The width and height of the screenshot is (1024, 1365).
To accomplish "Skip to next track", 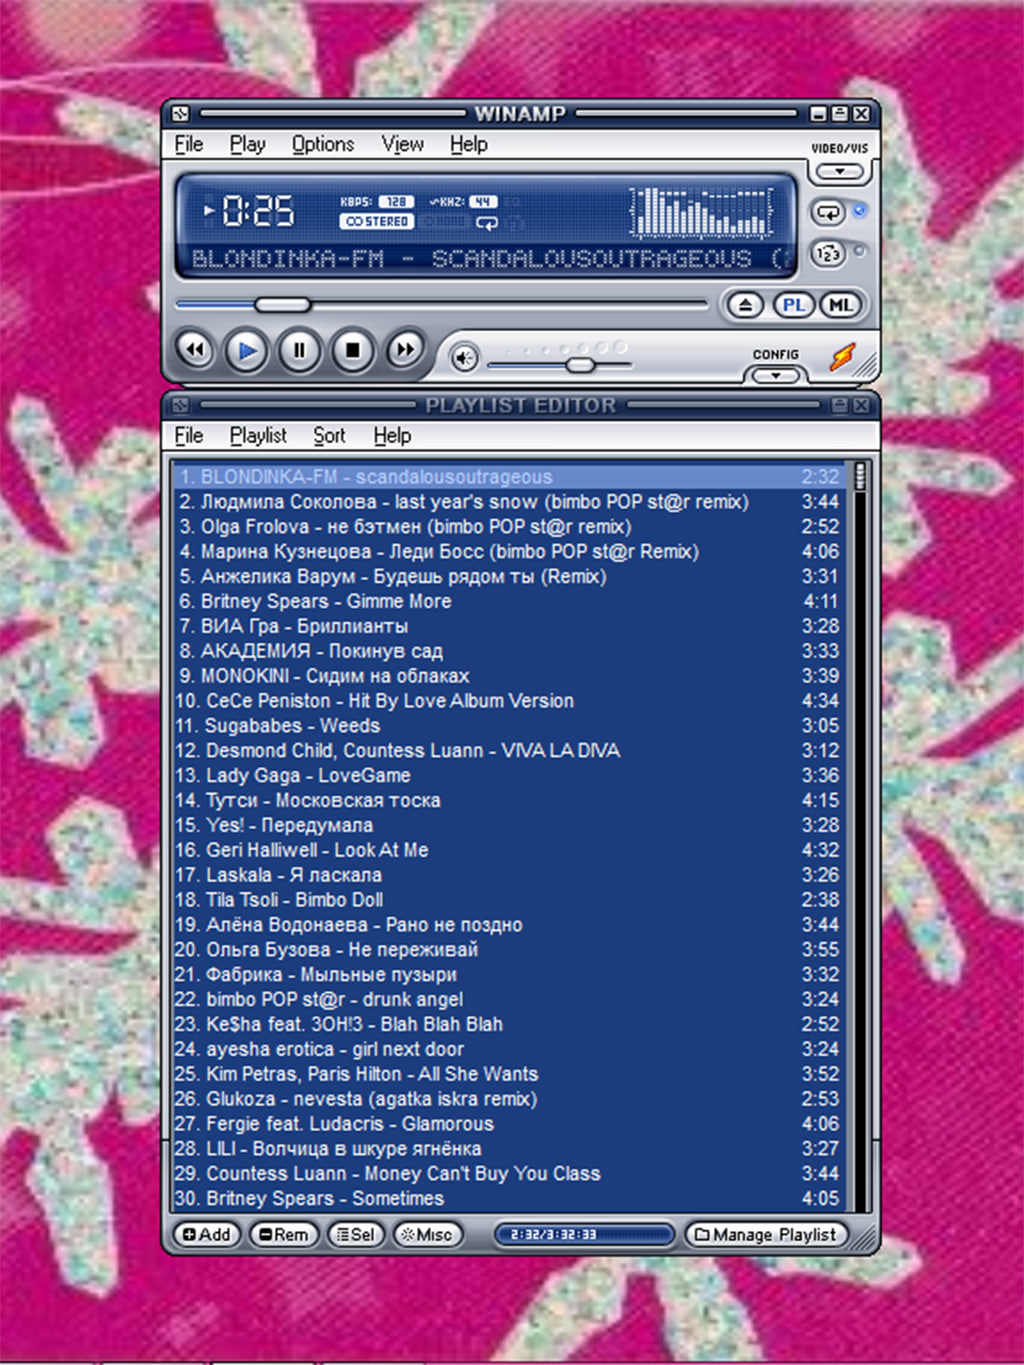I will (x=404, y=351).
